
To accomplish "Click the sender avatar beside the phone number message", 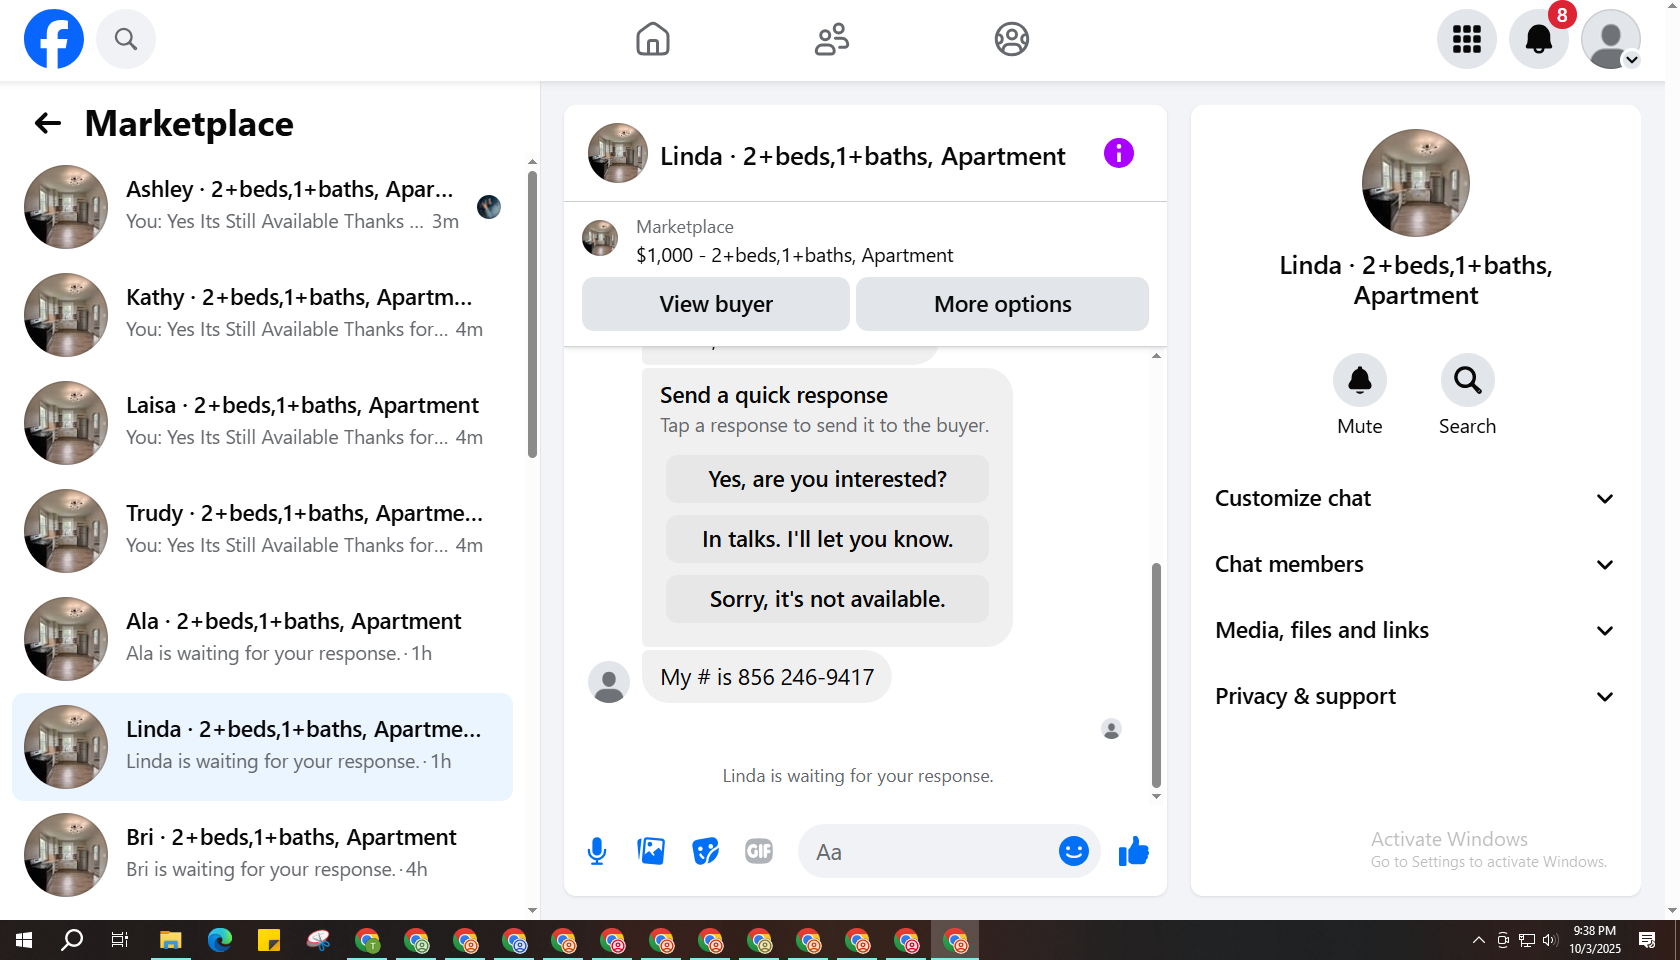I will click(x=609, y=682).
